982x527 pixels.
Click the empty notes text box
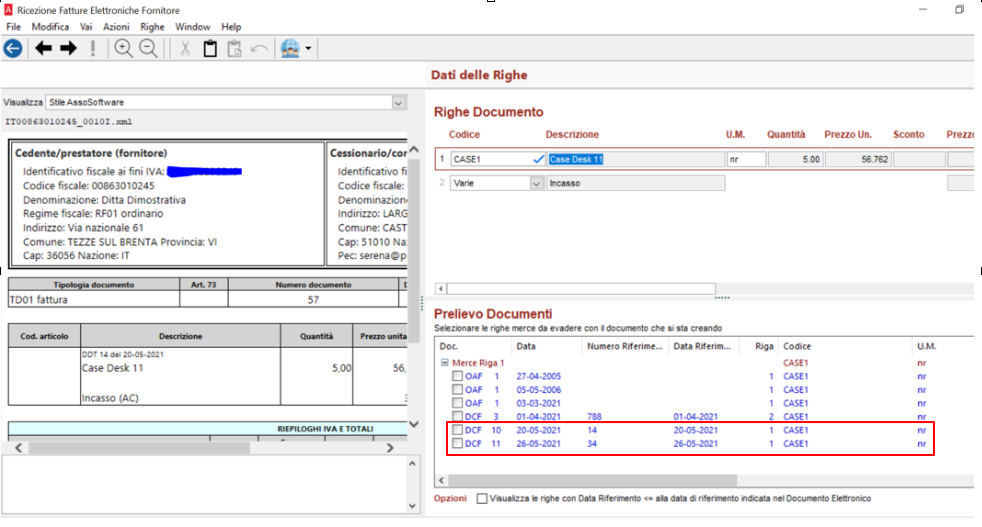click(204, 485)
